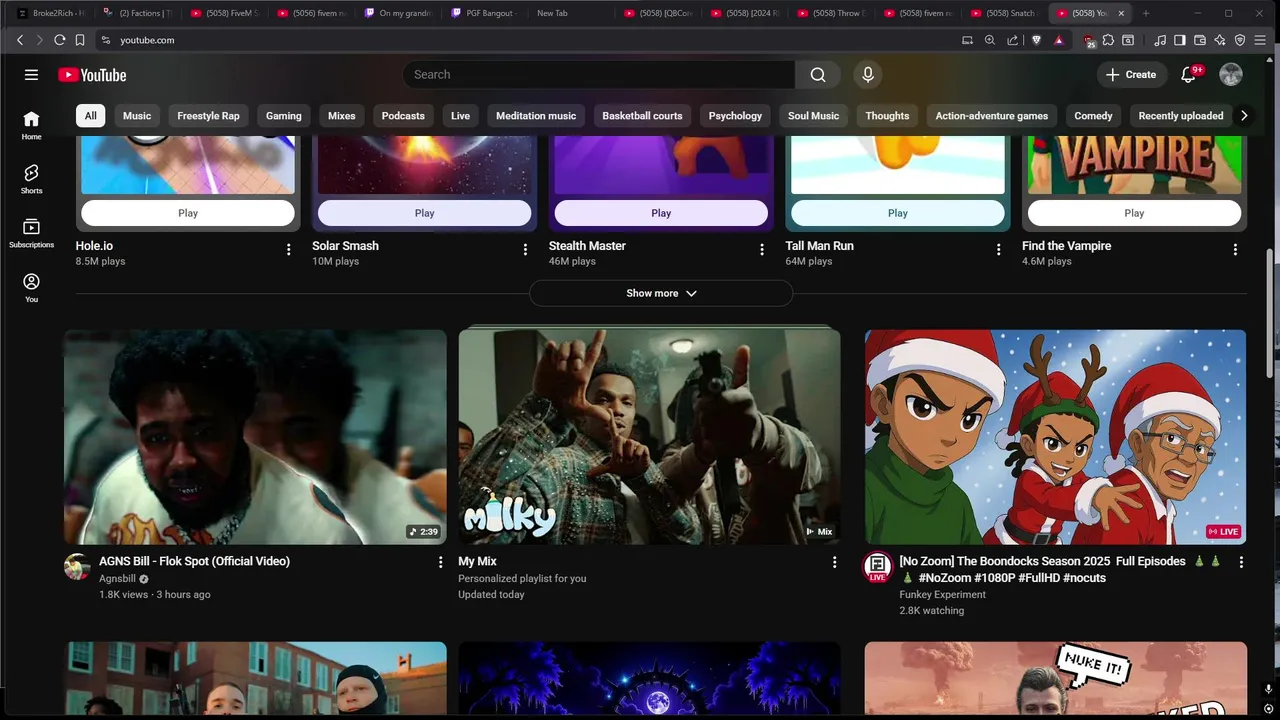The height and width of the screenshot is (720, 1280).
Task: Open options for Tall Man Run game
Action: click(998, 249)
